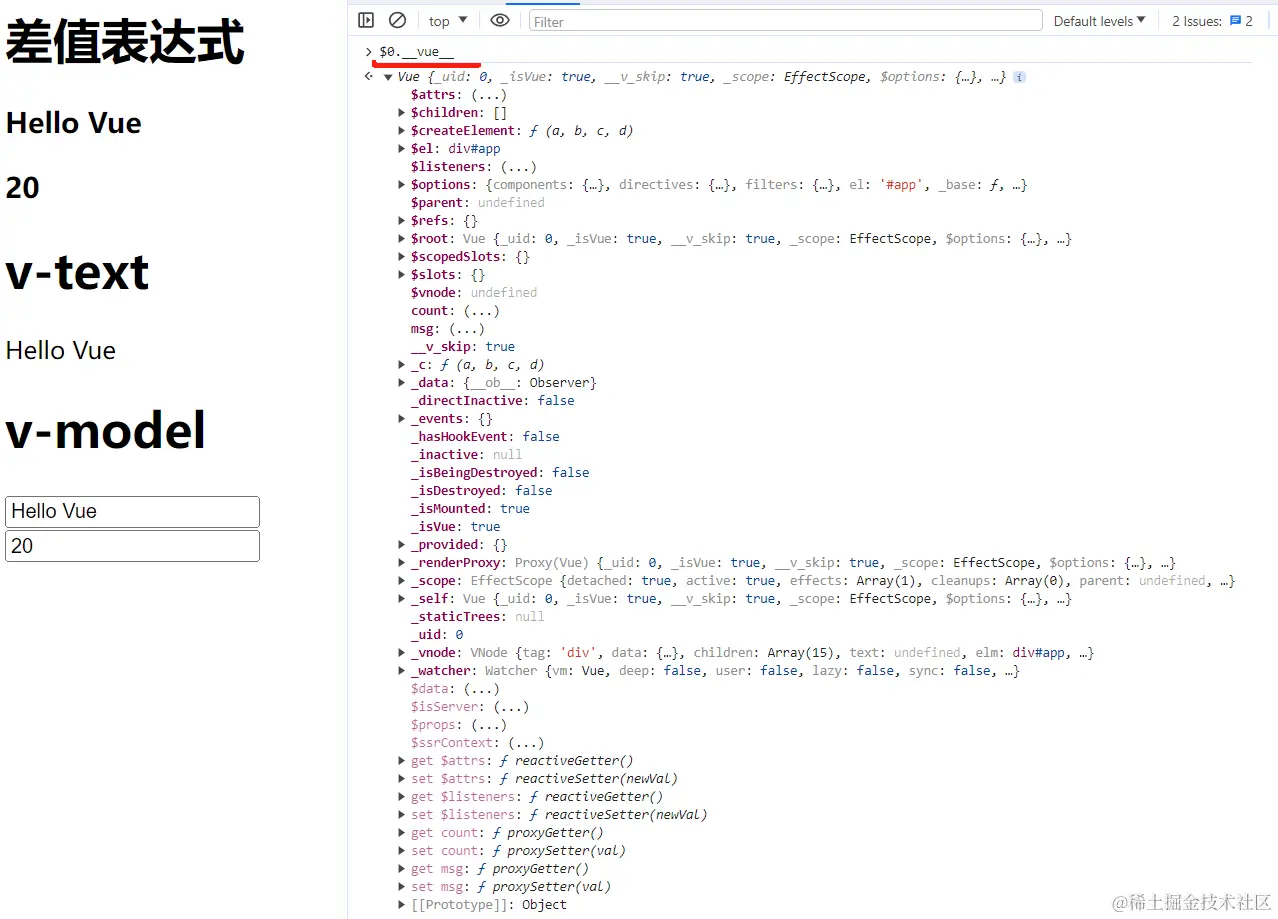Click the _uid: 0 row
The image size is (1278, 919).
[x=437, y=635]
